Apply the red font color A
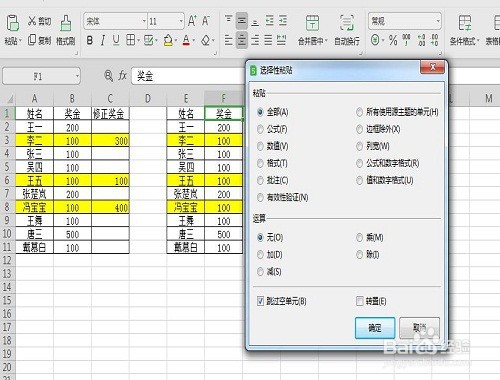This screenshot has width=500, height=380. pyautogui.click(x=186, y=40)
